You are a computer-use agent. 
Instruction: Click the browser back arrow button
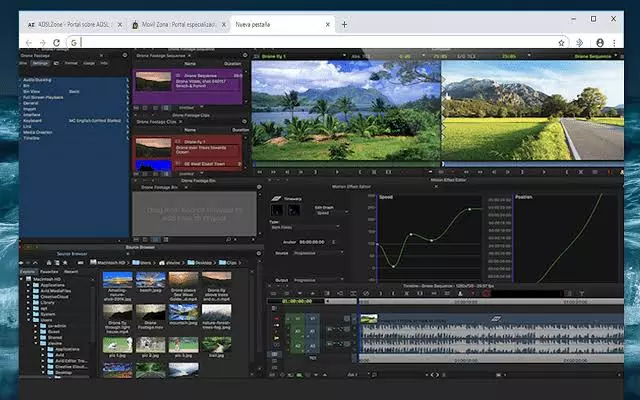27,43
